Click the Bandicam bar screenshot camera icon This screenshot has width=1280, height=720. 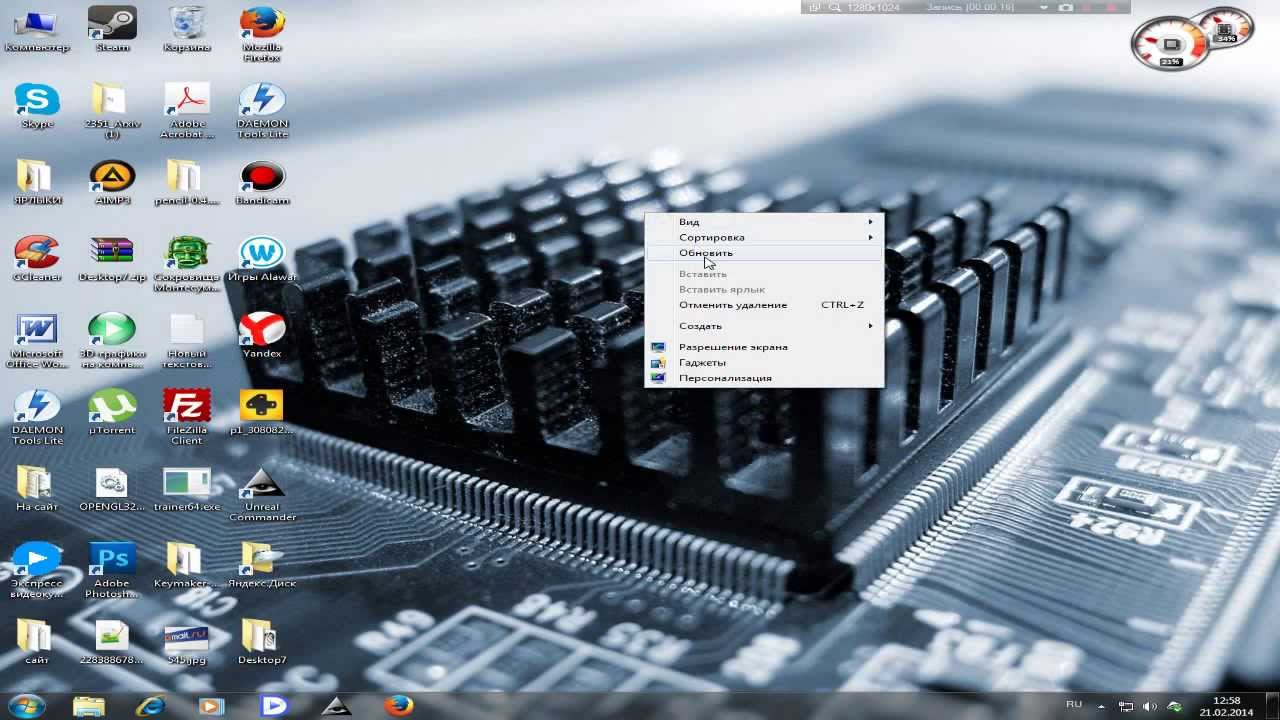pos(1066,7)
